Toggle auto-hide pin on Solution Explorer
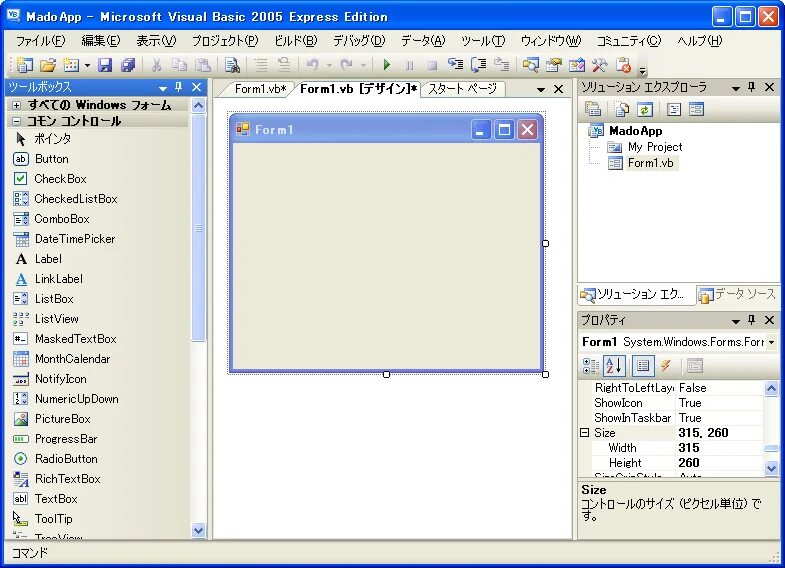Screen dimensions: 785x568 tap(751, 87)
